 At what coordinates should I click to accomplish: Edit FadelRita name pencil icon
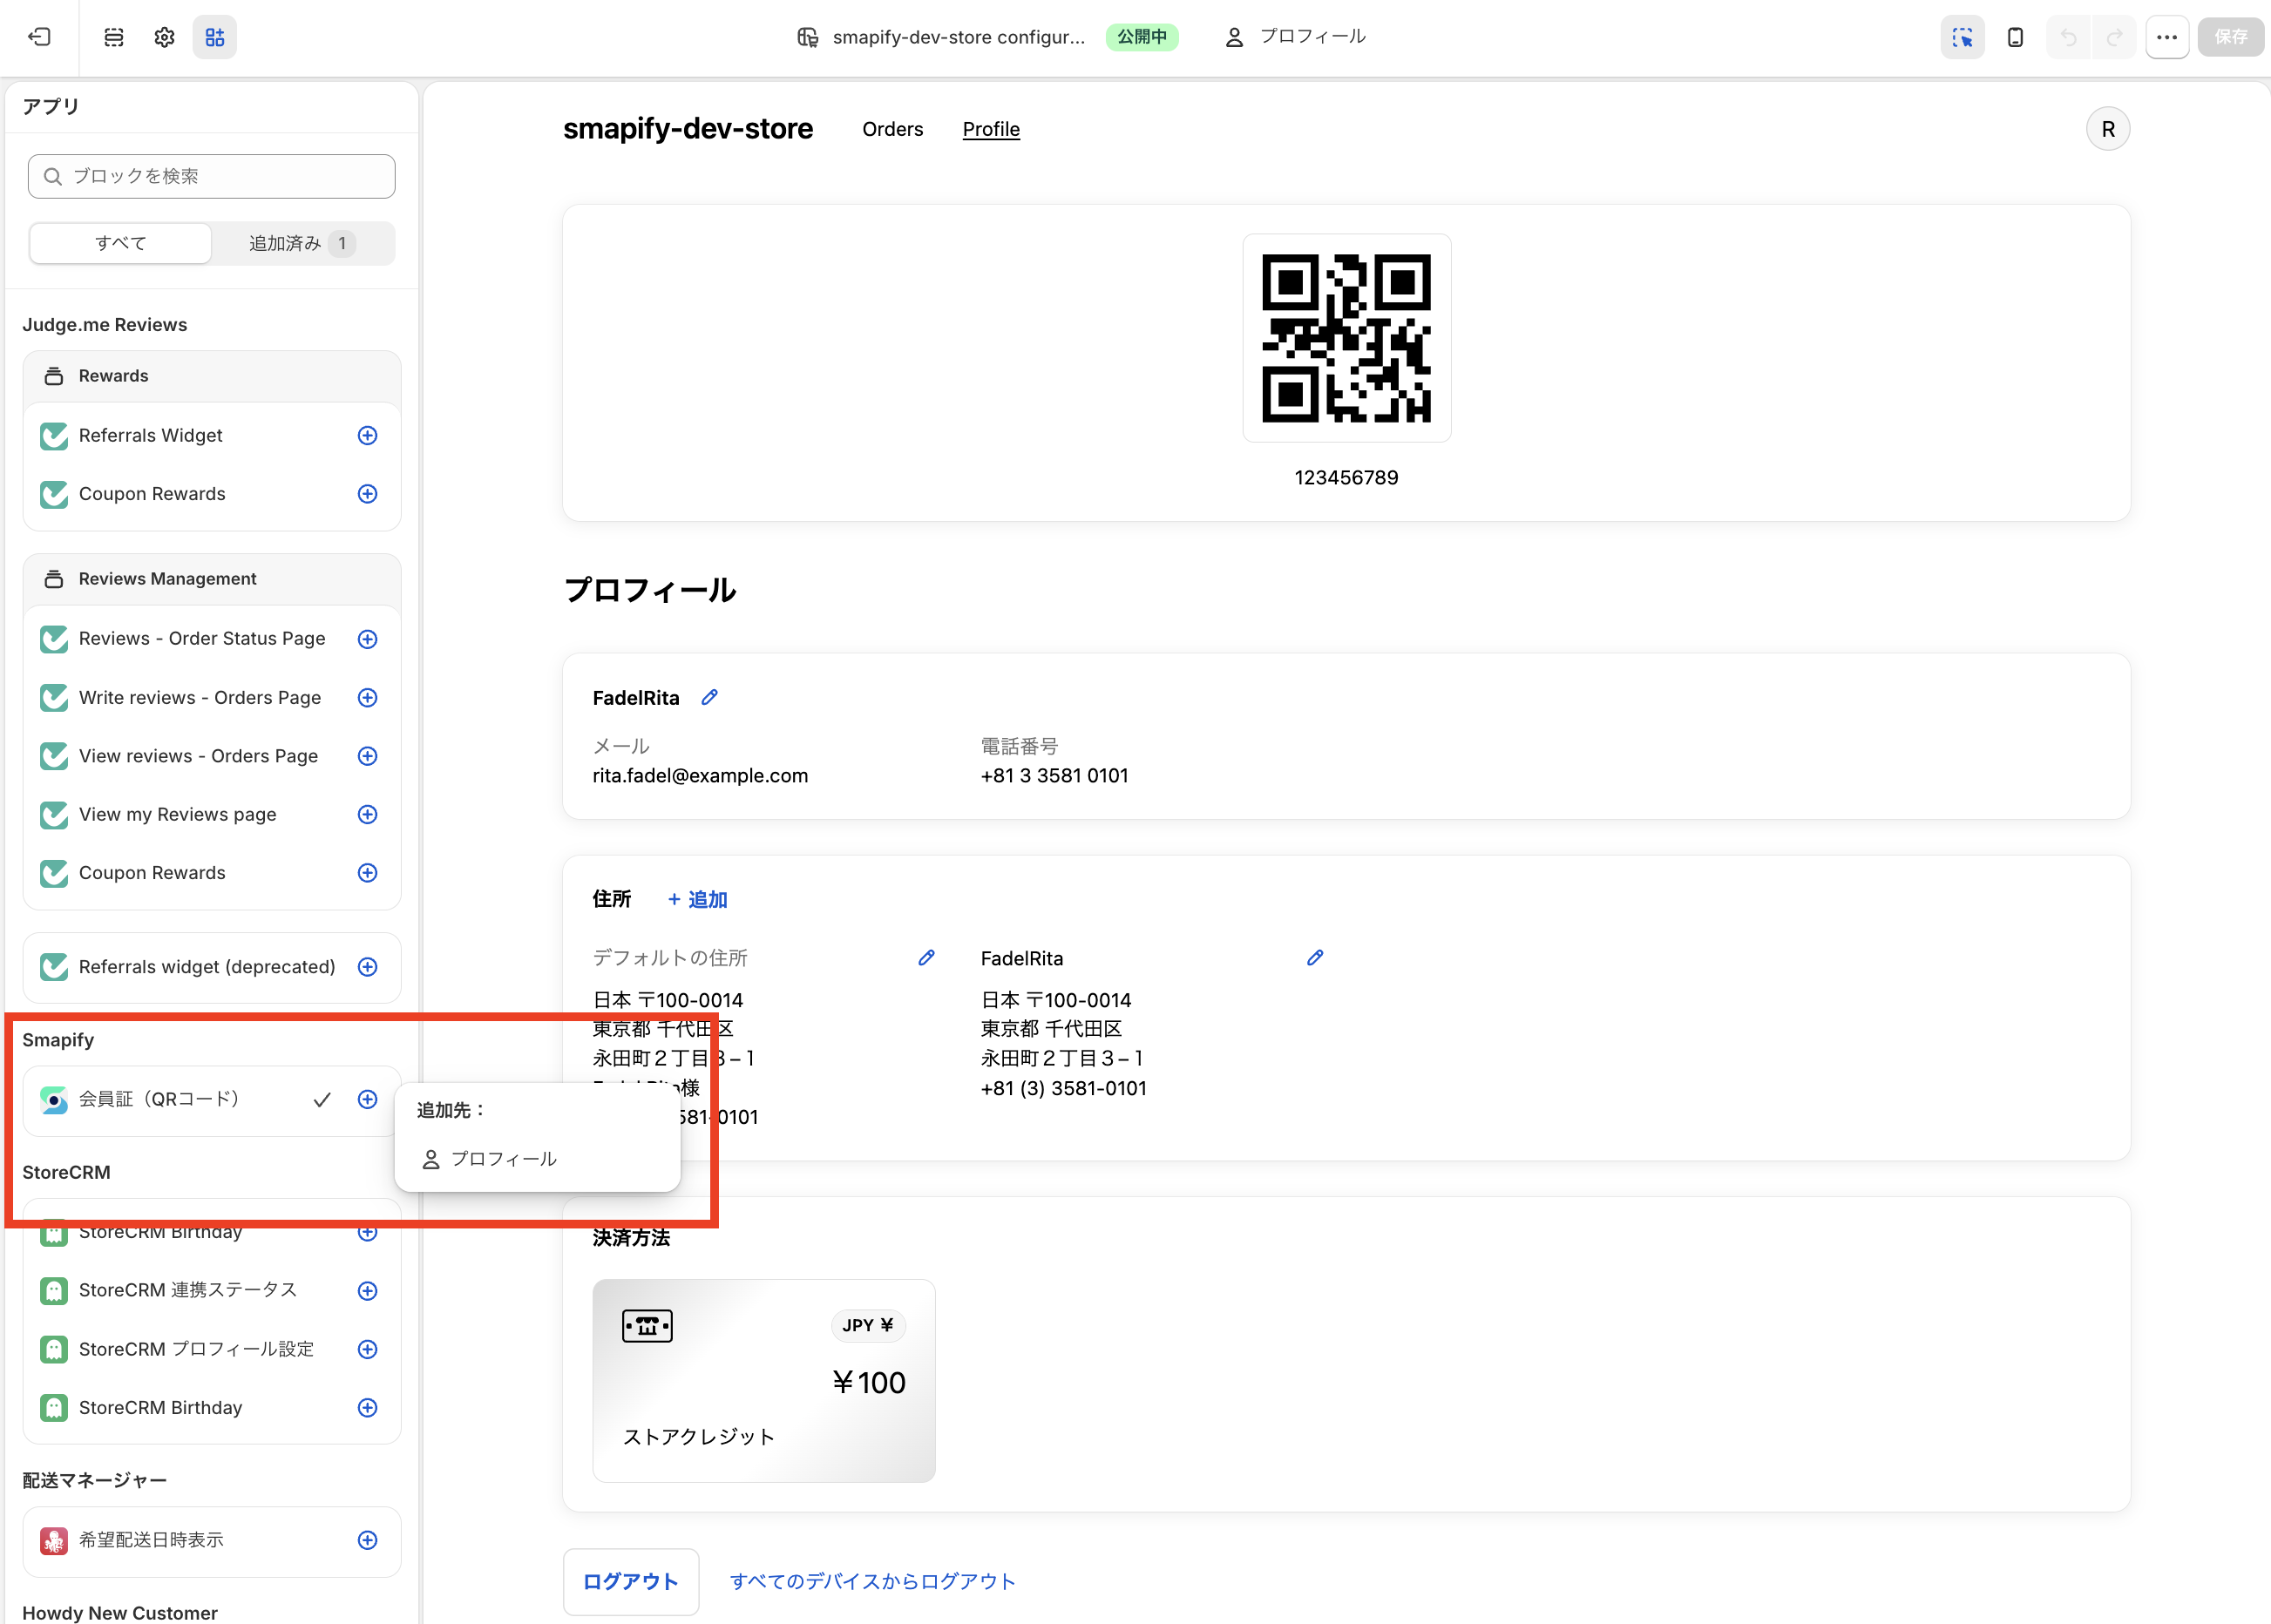click(710, 697)
